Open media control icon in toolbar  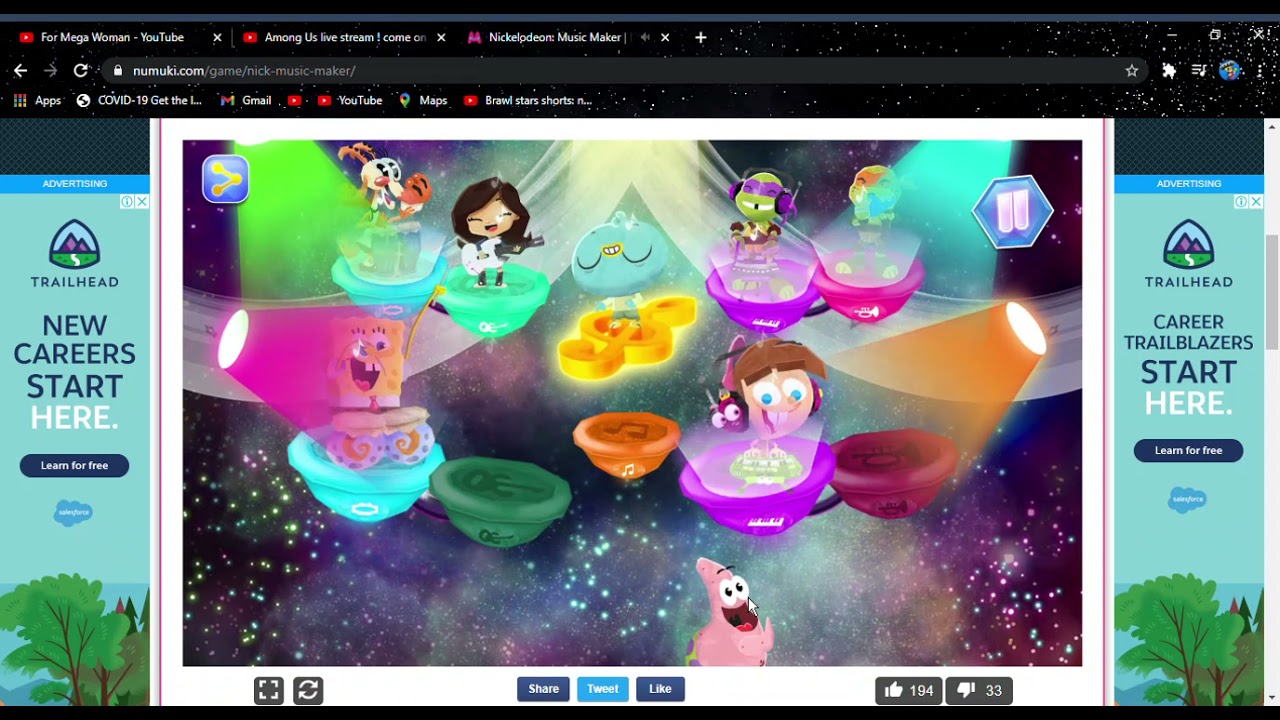(1200, 70)
